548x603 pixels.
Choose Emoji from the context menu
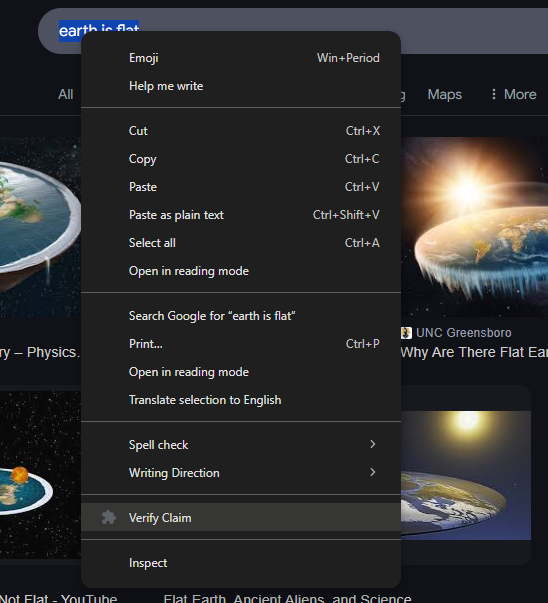pos(241,58)
